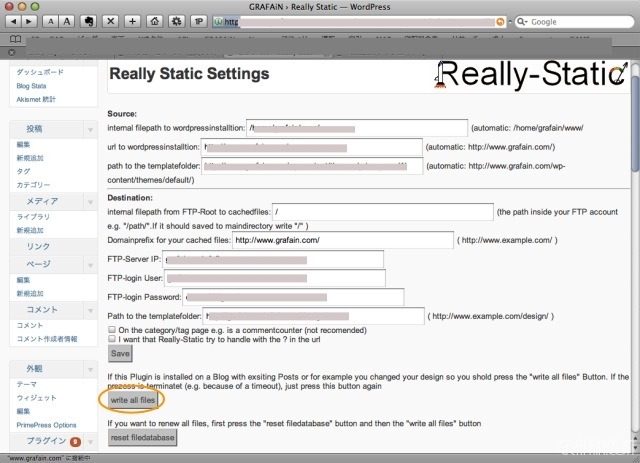The height and width of the screenshot is (463, 640).
Task: Open 編集 under the ページ section
Action: pos(23,280)
